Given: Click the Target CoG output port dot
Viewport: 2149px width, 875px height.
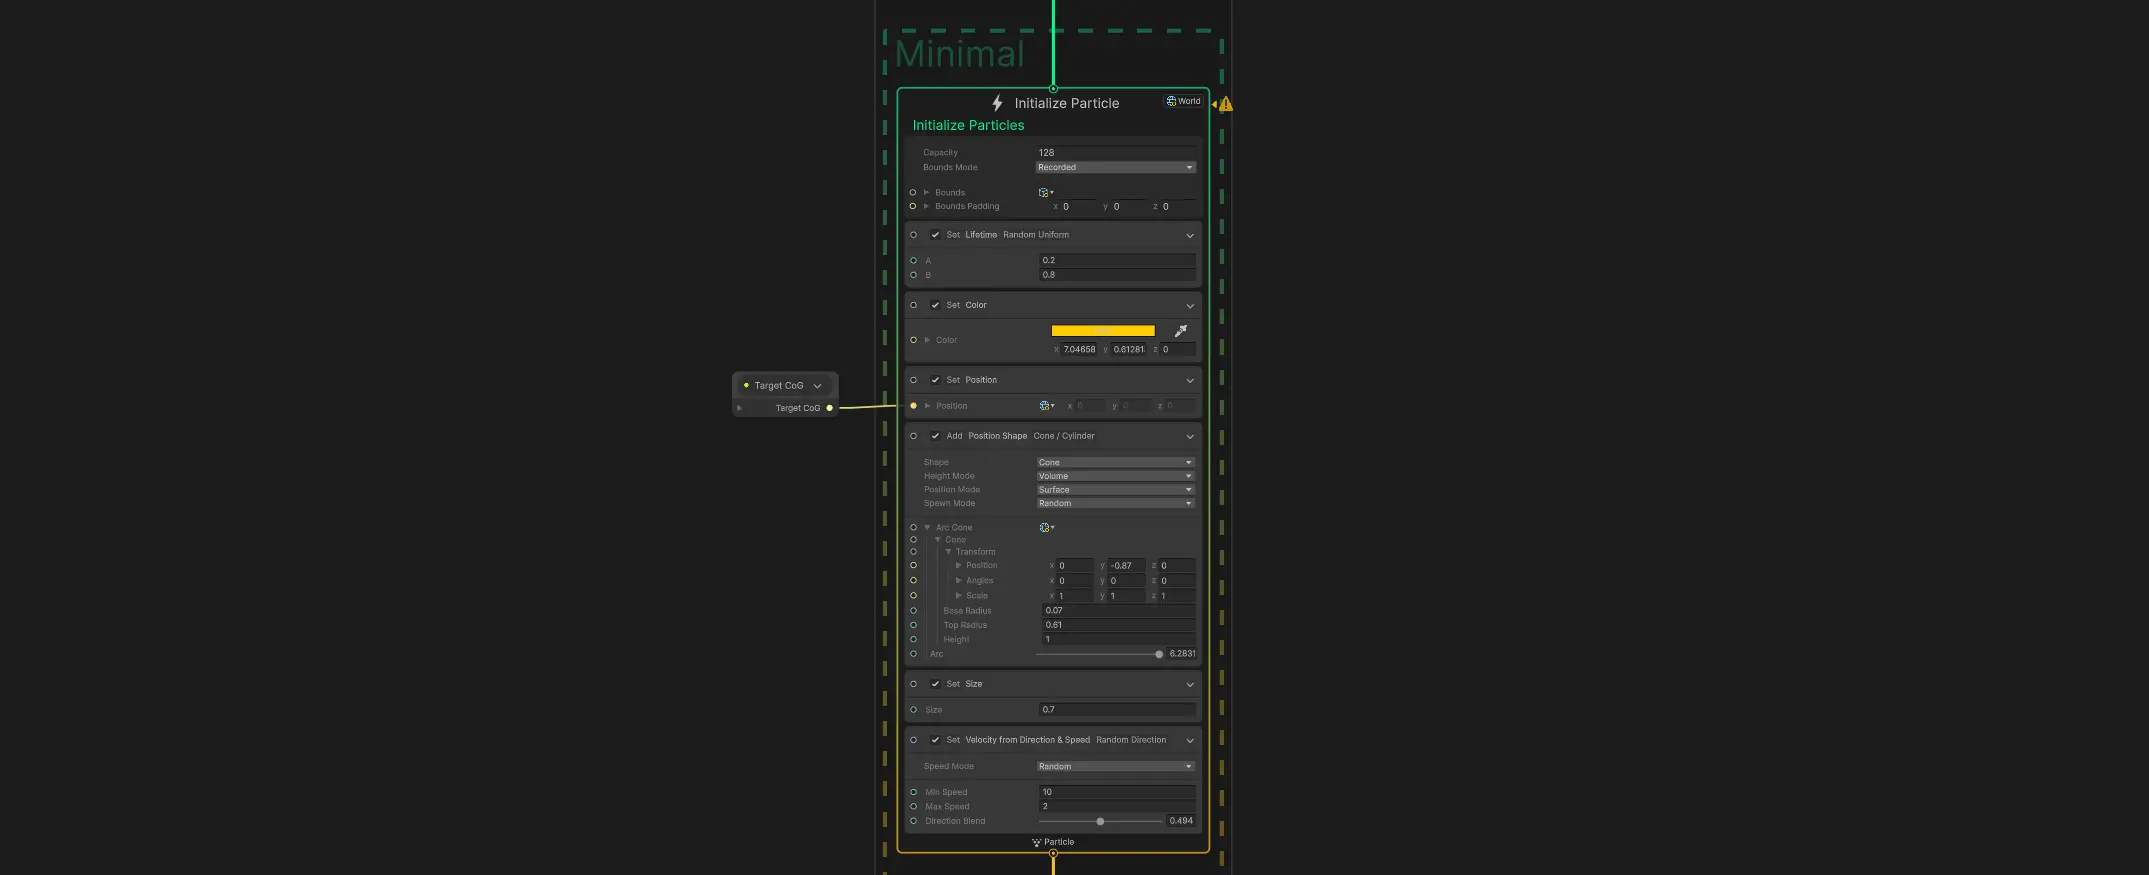Looking at the screenshot, I should click(829, 408).
